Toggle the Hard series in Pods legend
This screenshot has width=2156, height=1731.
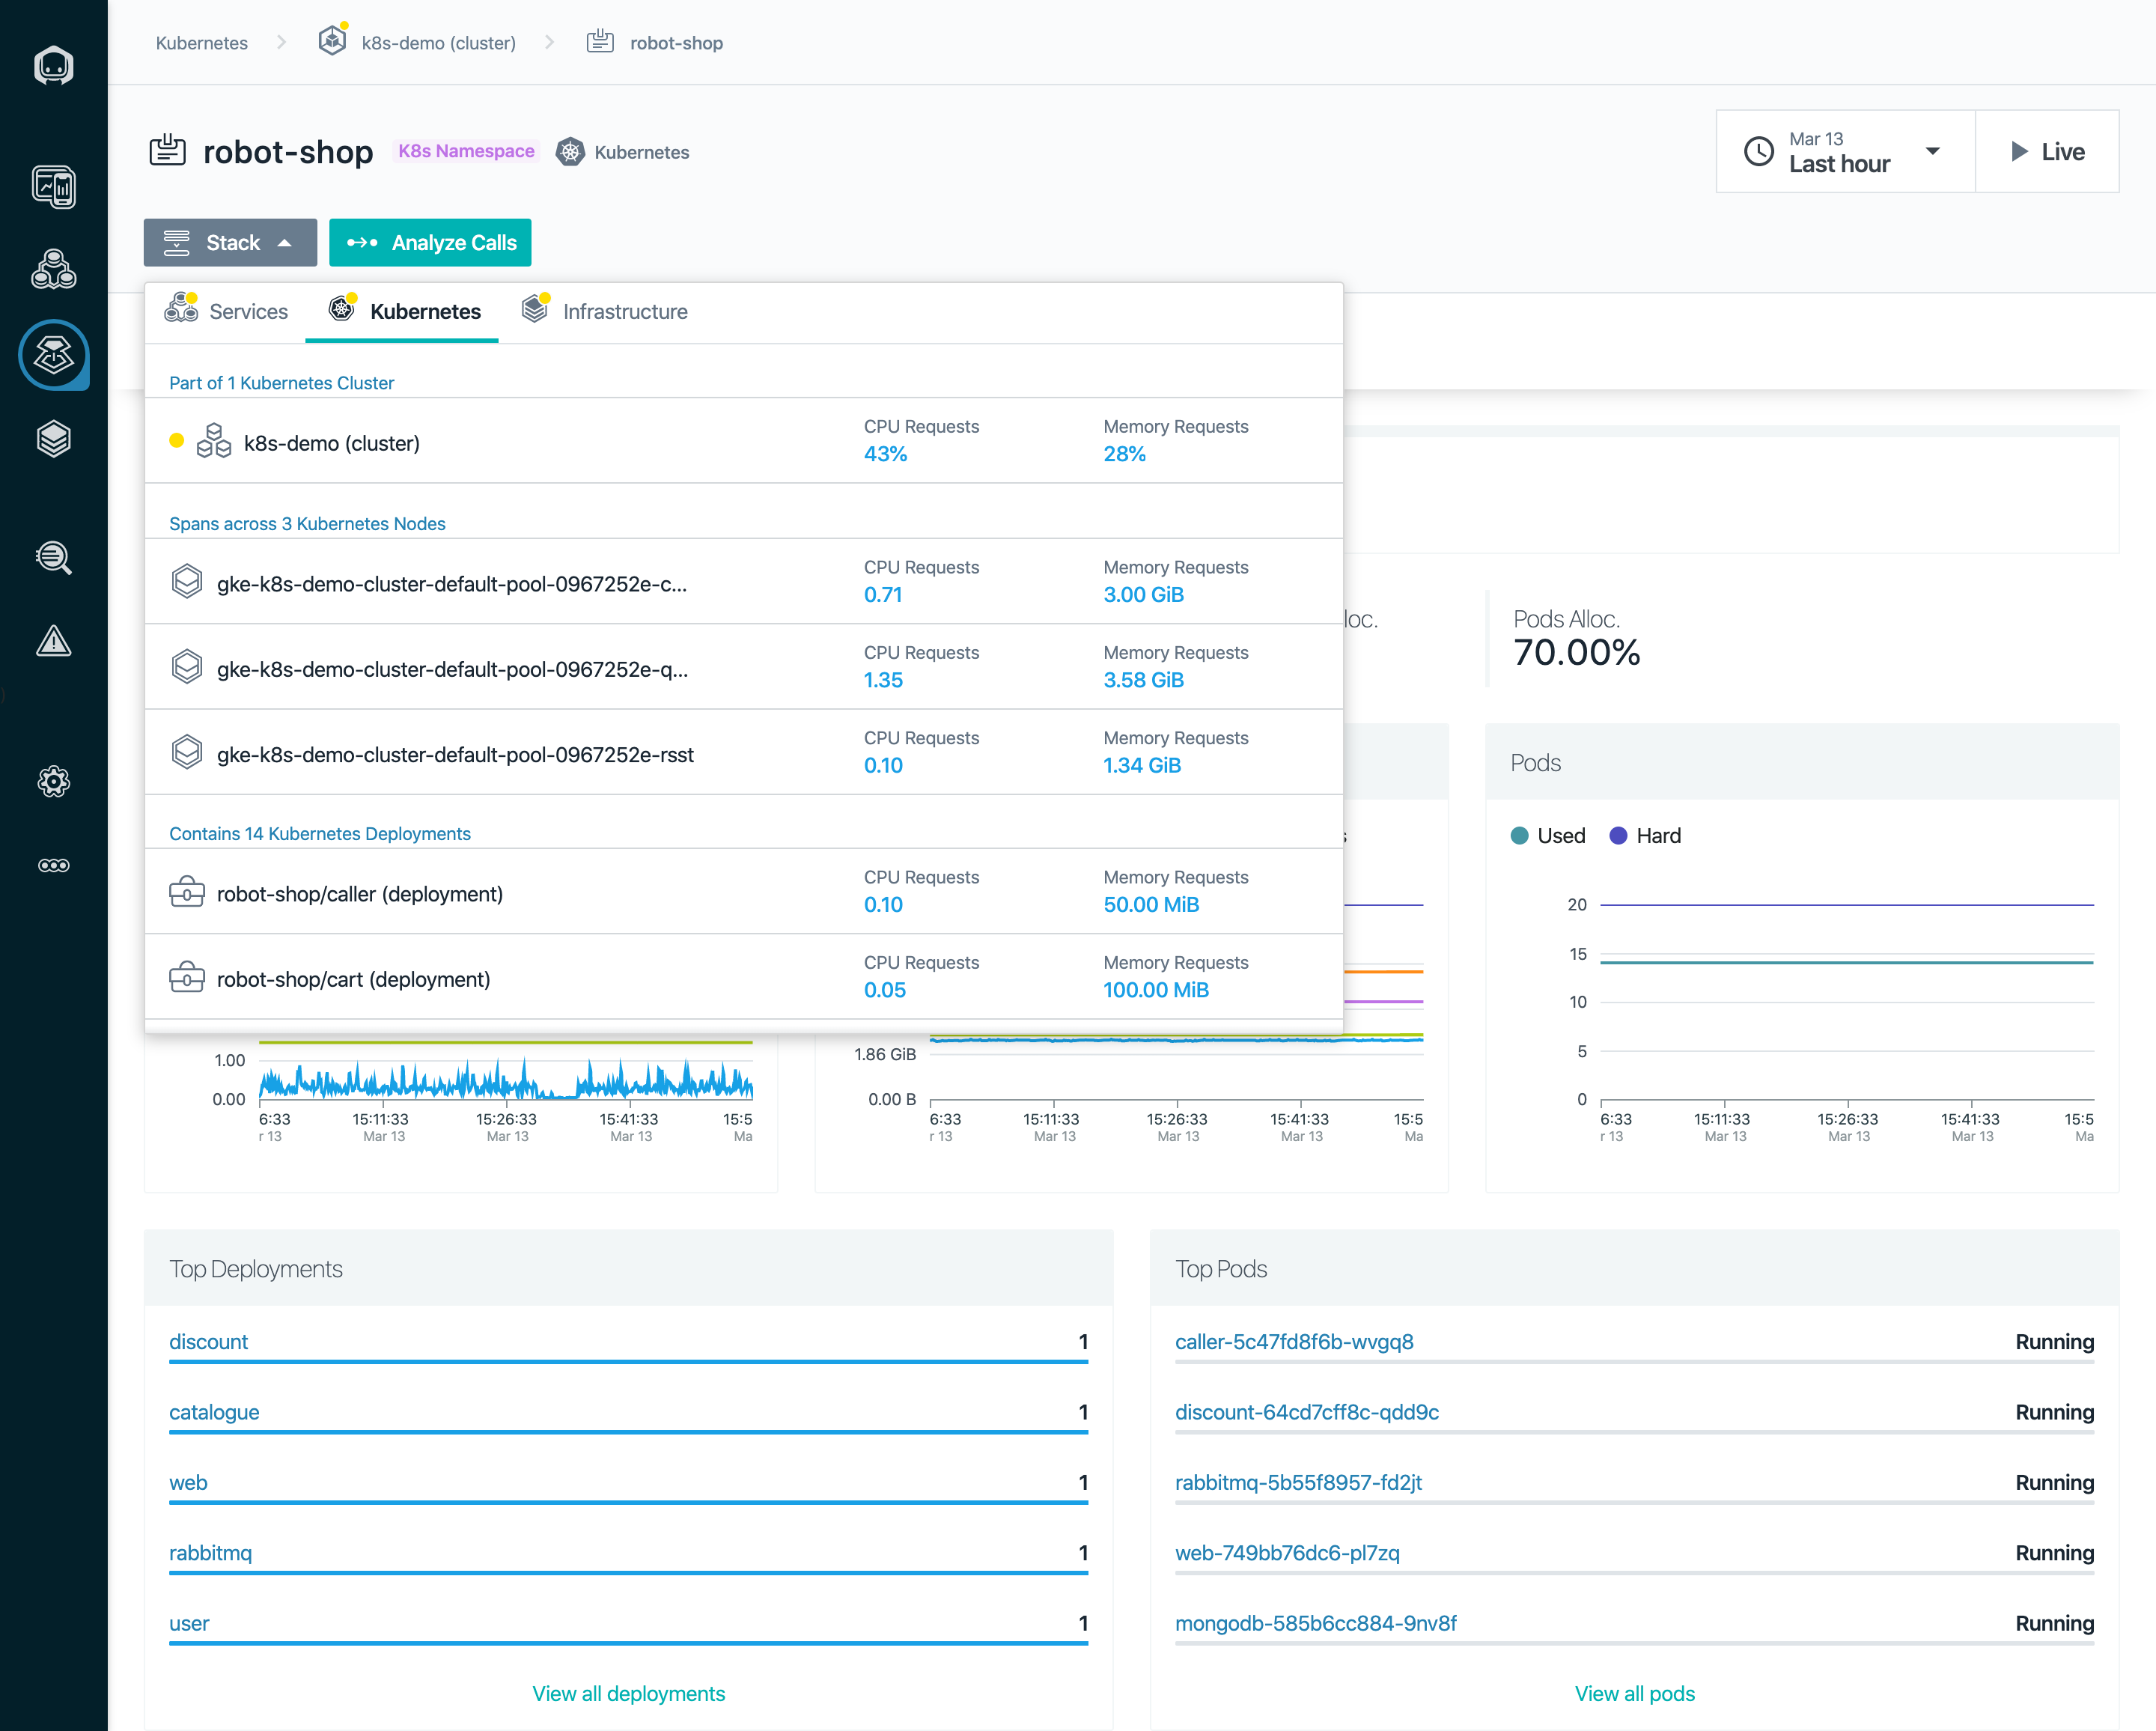click(x=1645, y=835)
